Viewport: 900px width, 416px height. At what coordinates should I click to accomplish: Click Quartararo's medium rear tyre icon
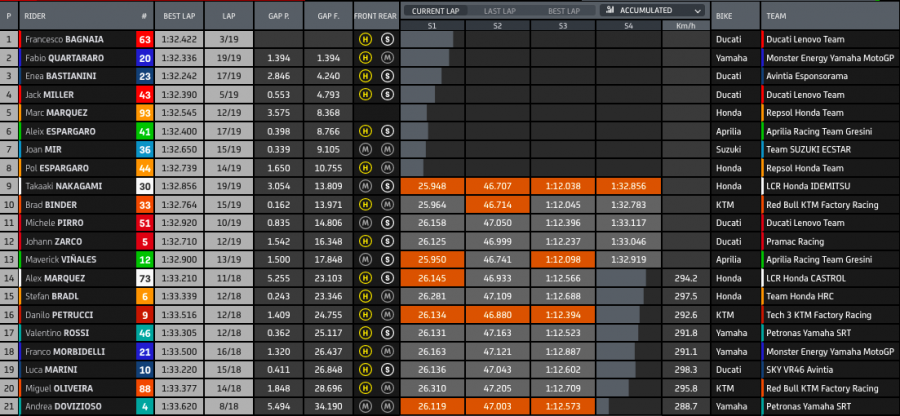387,58
